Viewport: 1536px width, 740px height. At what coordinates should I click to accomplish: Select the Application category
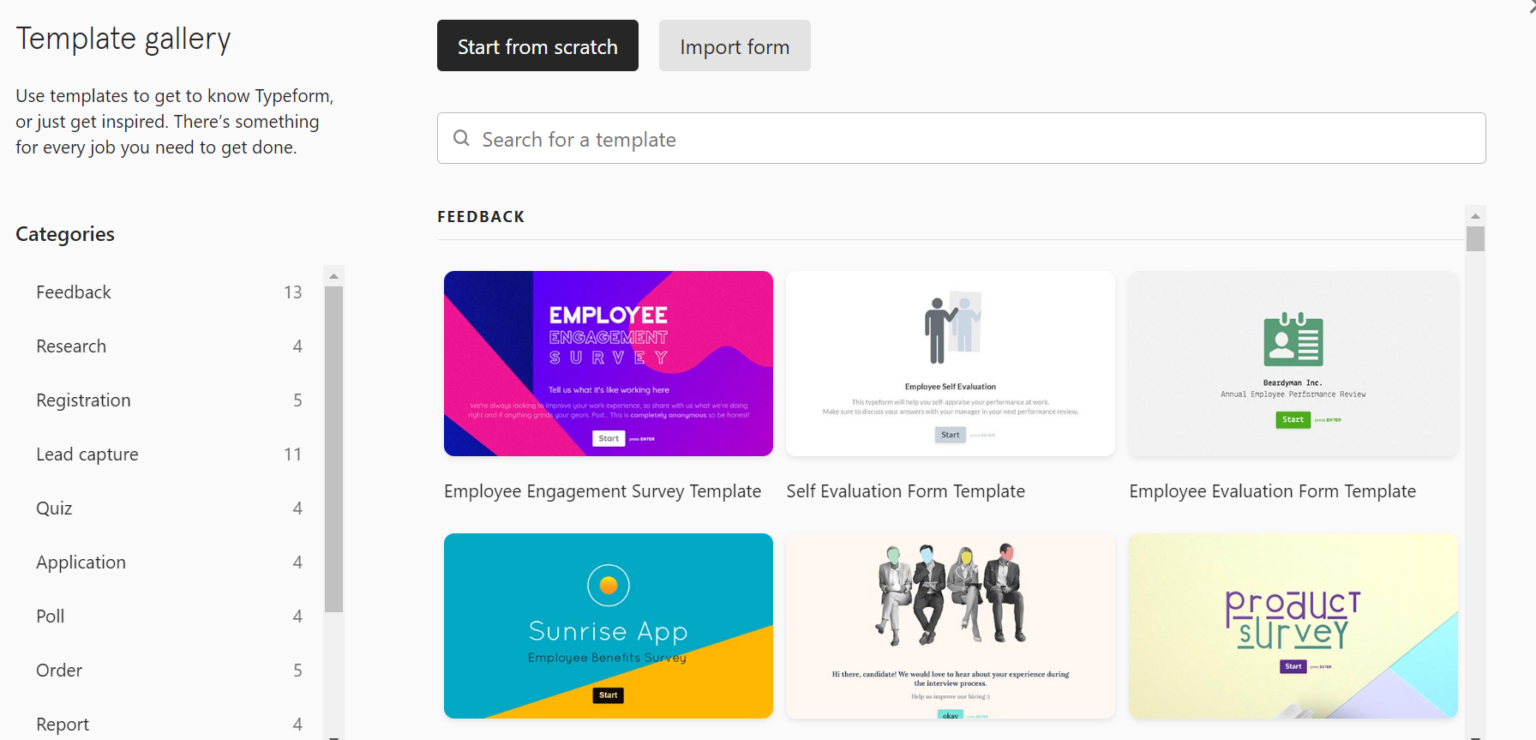(x=81, y=562)
